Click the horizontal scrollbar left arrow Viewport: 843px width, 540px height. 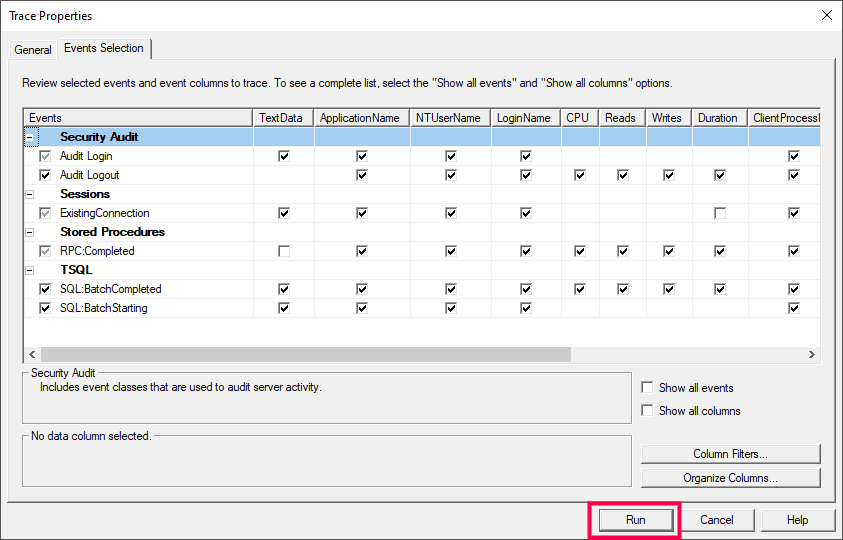point(32,354)
